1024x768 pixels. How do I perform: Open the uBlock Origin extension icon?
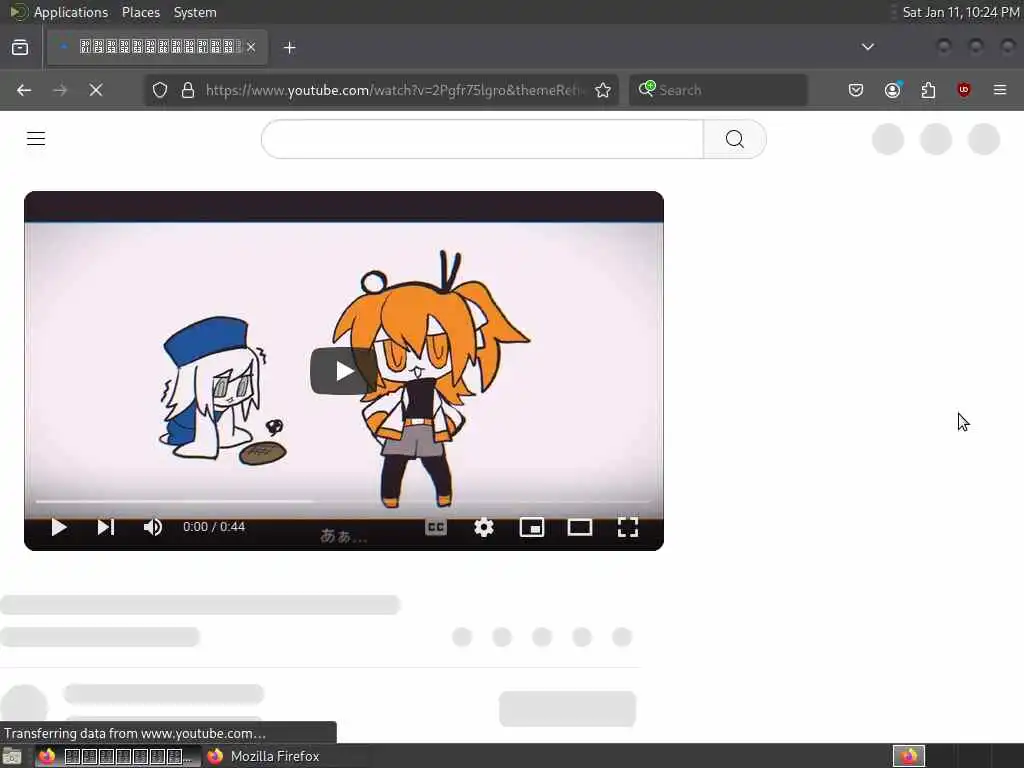pos(964,90)
